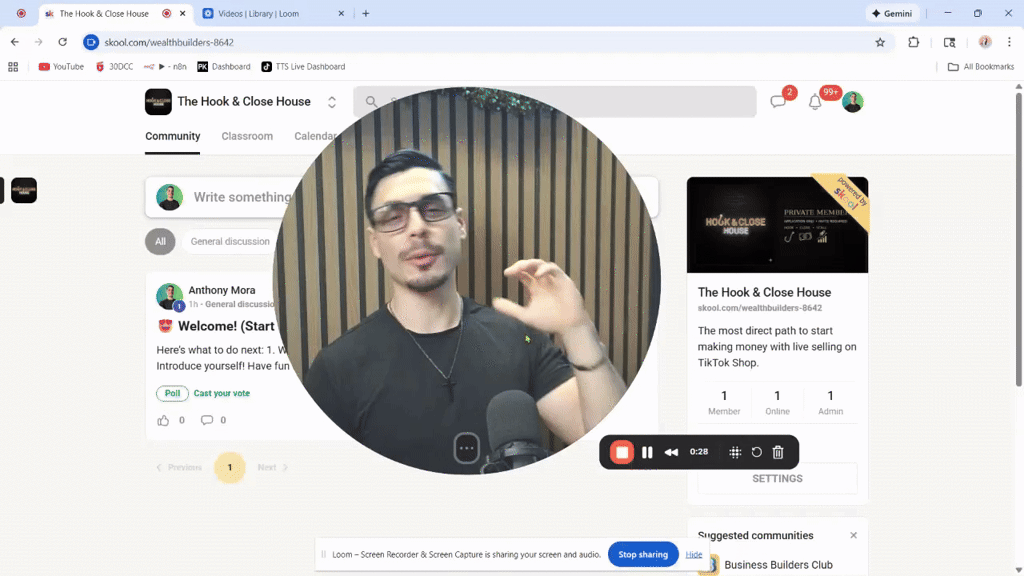Click the left sidebar community icon

click(24, 191)
